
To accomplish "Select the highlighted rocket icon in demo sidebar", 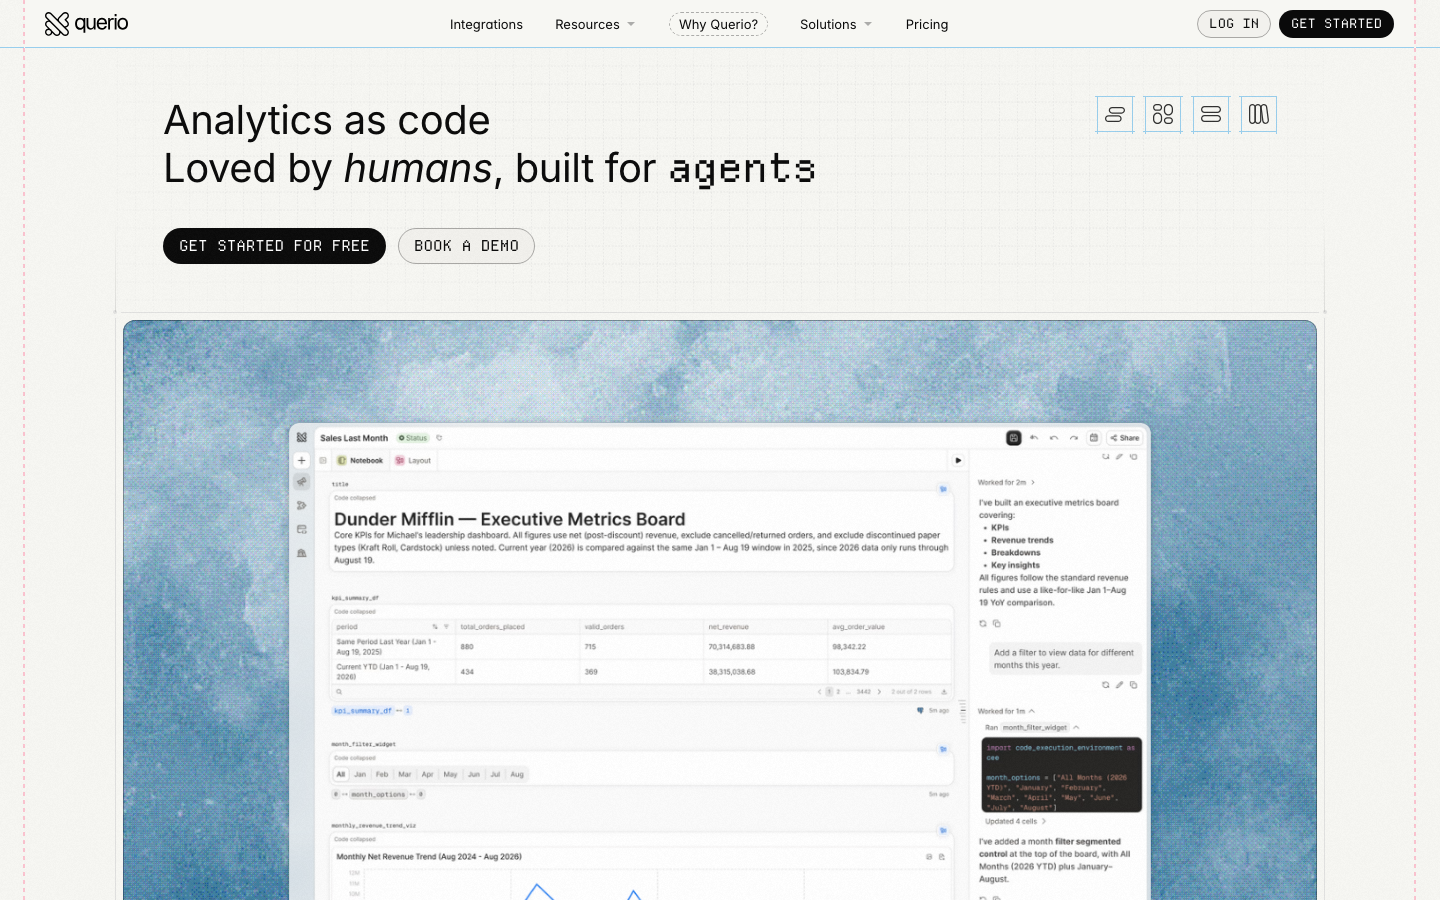I will coord(301,482).
